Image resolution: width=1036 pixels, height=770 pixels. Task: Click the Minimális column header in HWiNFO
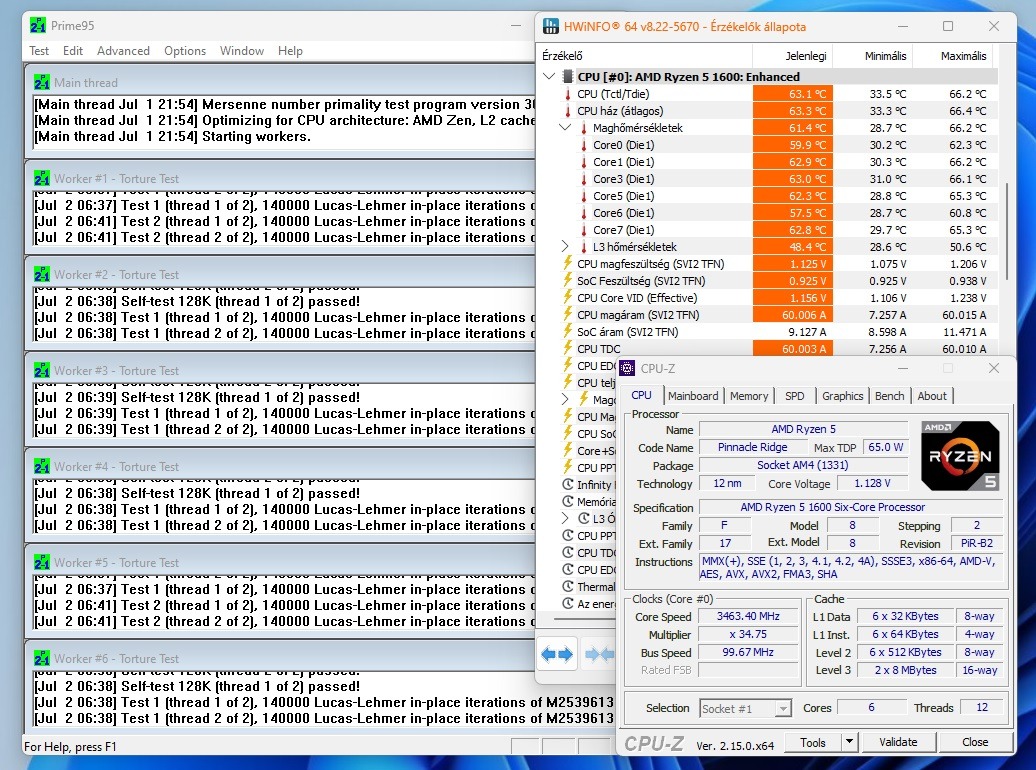pos(873,56)
